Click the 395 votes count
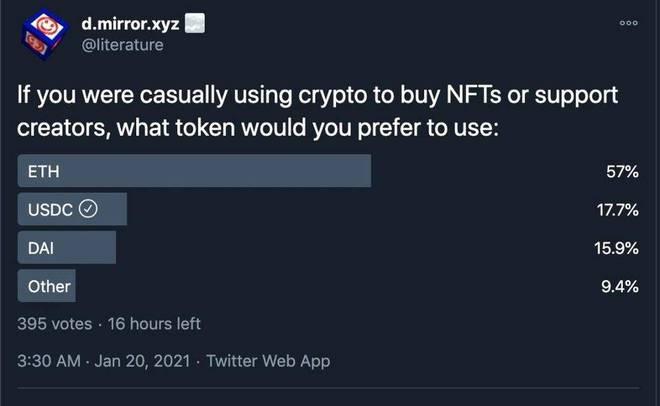Image resolution: width=660 pixels, height=406 pixels. tap(55, 323)
